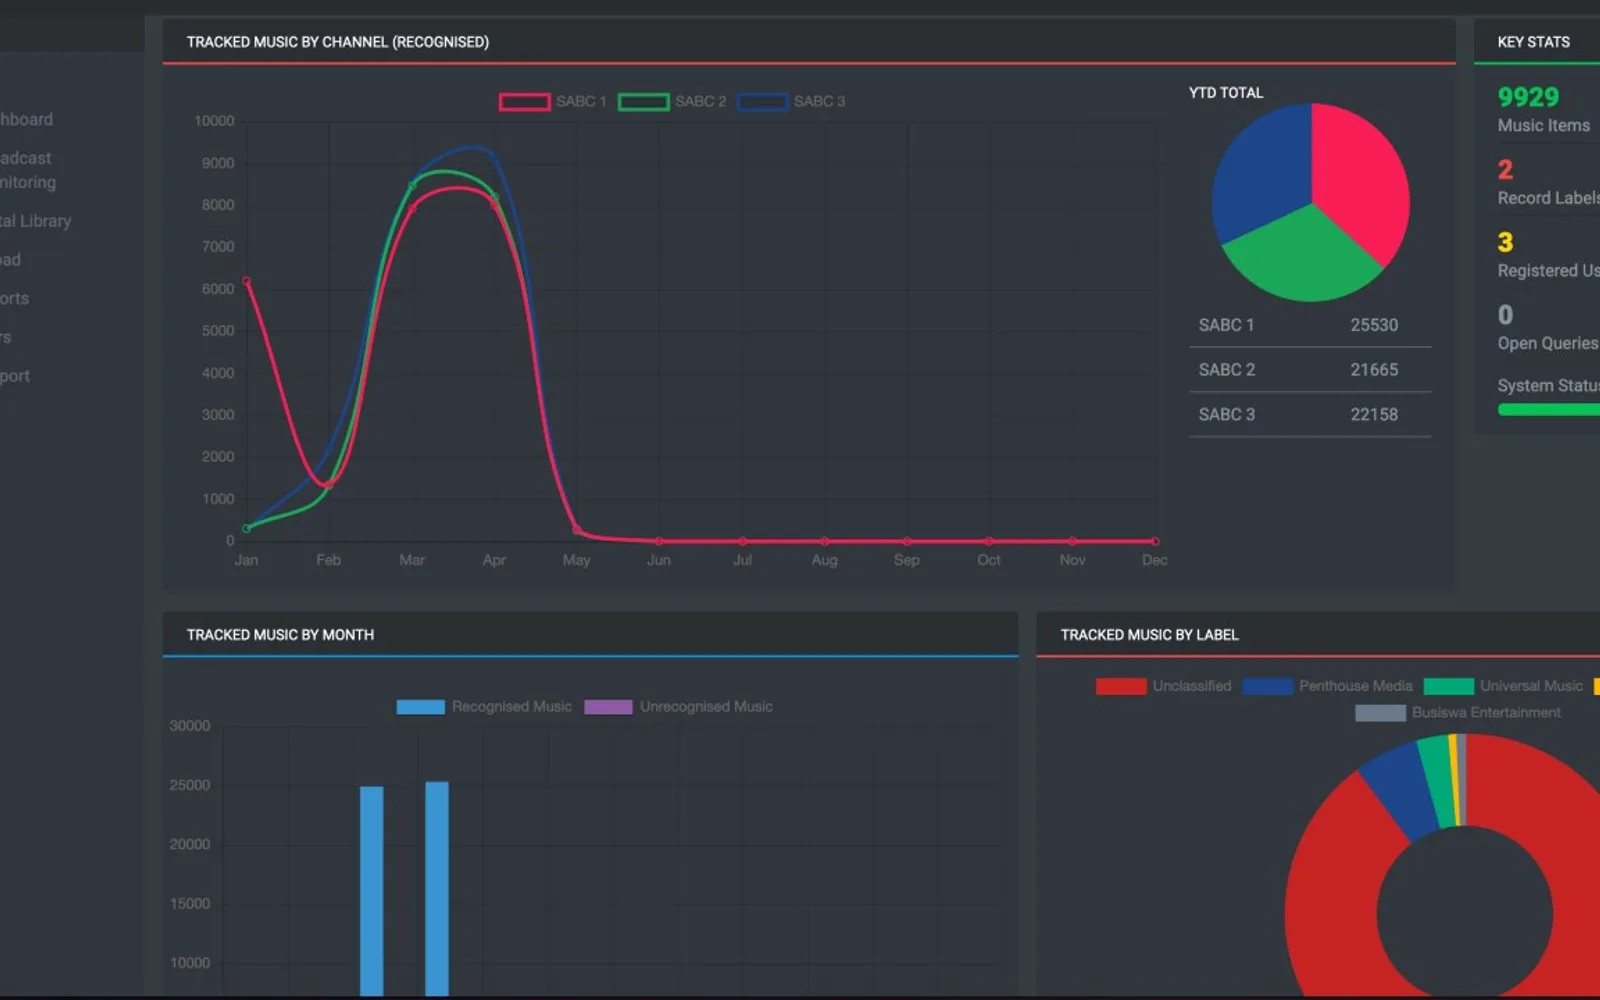Open the Reports sidebar item
The width and height of the screenshot is (1600, 1000).
(15, 298)
